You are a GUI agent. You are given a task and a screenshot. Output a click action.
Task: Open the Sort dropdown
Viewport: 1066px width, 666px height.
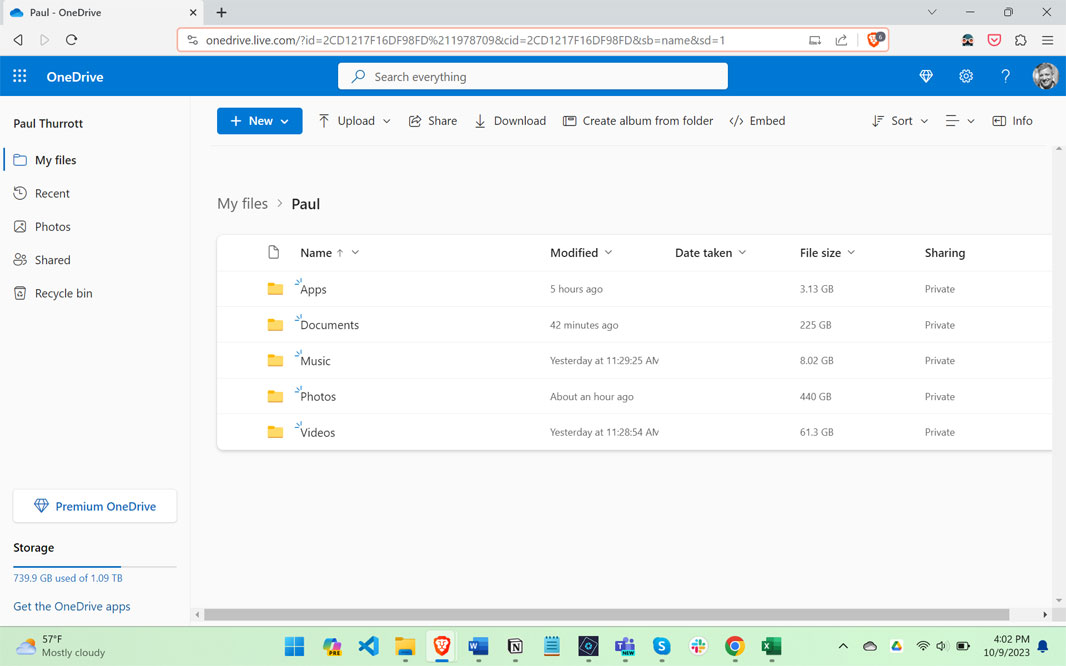click(899, 121)
